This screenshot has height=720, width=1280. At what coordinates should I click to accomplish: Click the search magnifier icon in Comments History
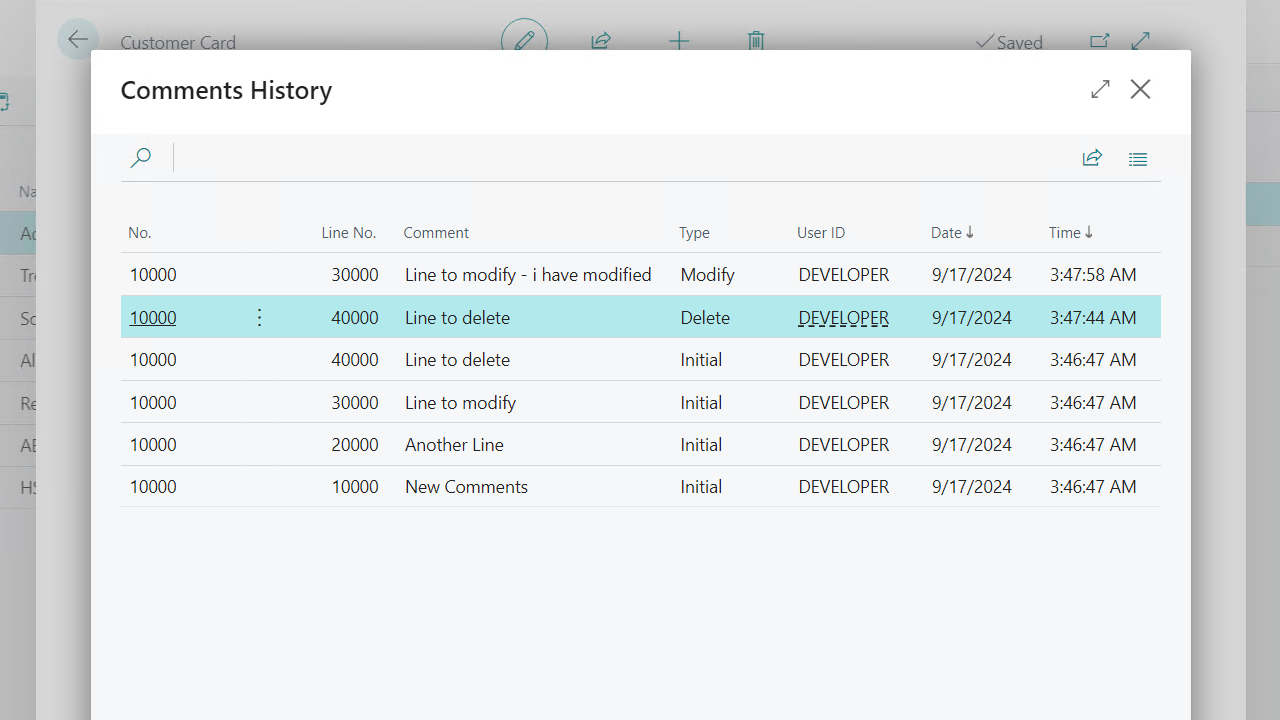click(141, 158)
